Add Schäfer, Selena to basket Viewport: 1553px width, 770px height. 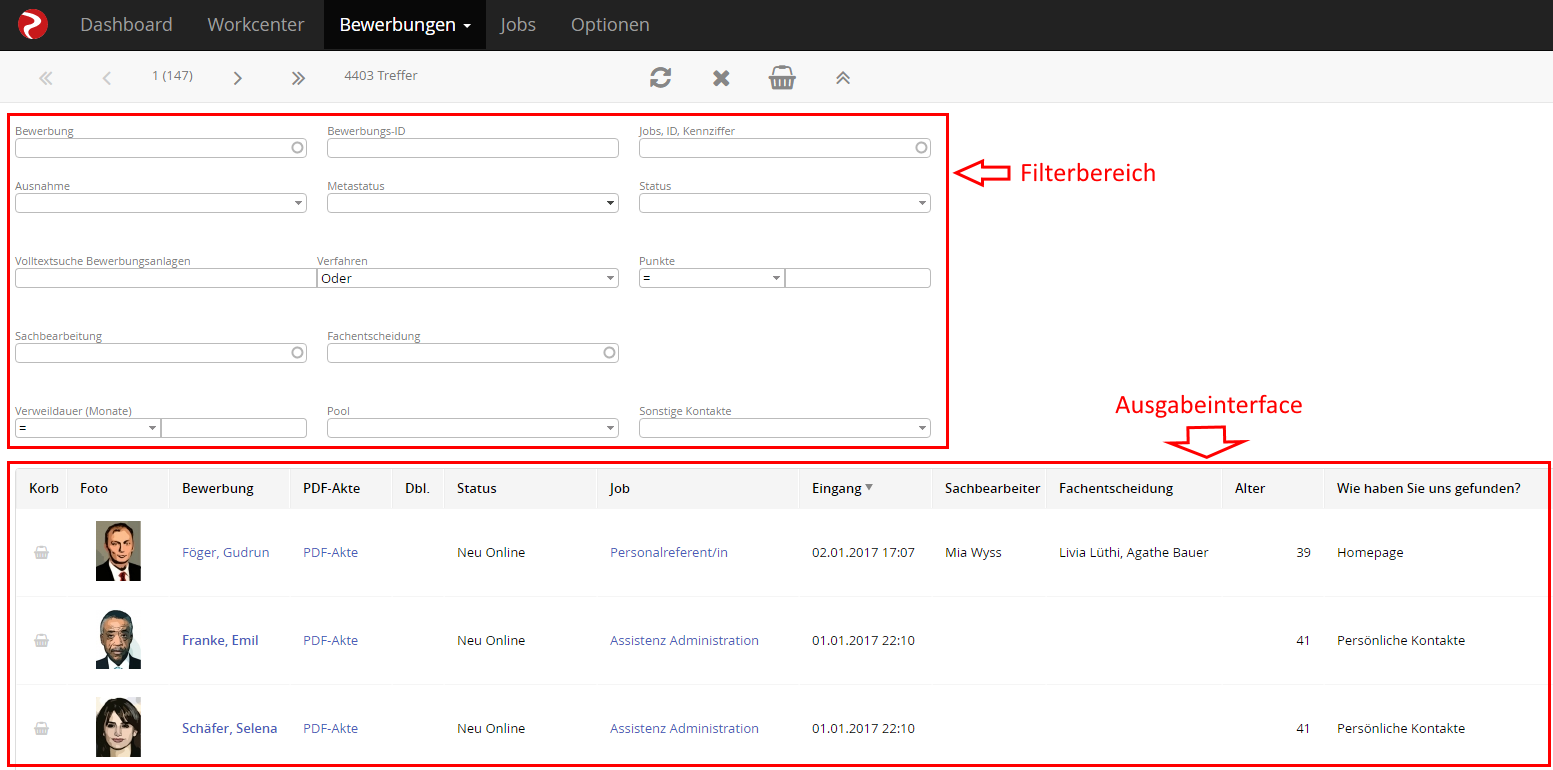41,728
